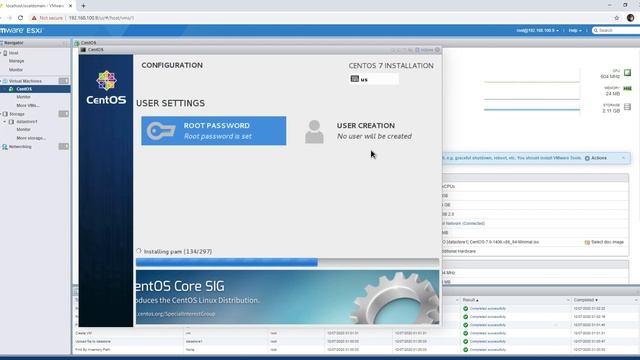Open the User Creation person icon
The height and width of the screenshot is (360, 640).
[x=314, y=132]
